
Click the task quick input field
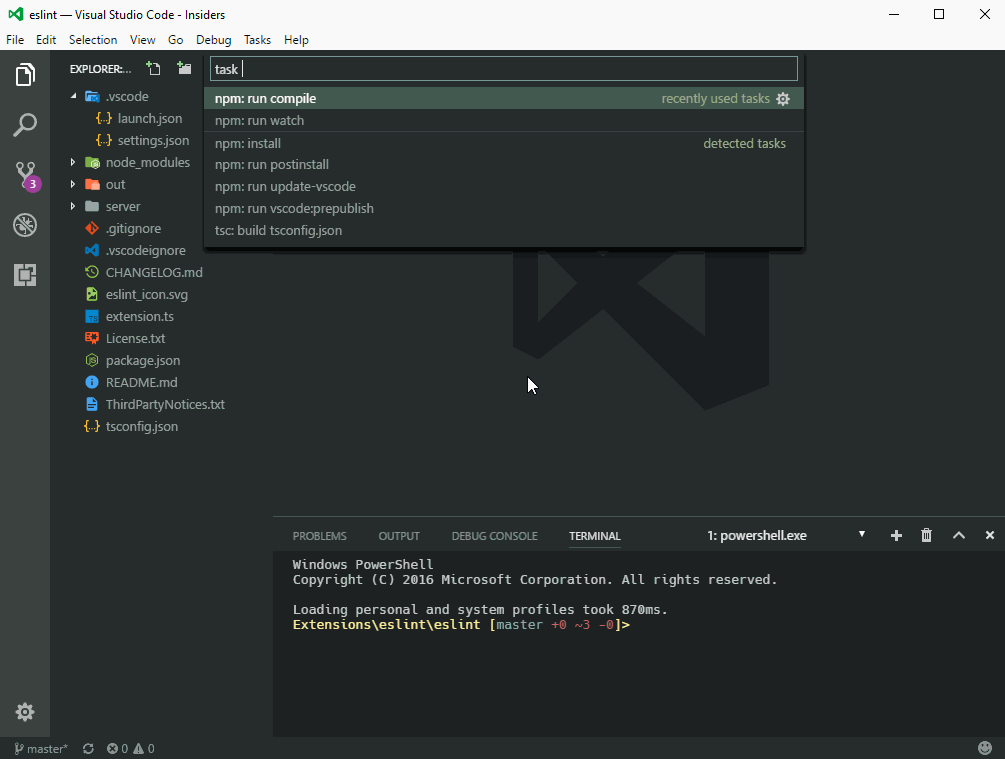pos(503,69)
